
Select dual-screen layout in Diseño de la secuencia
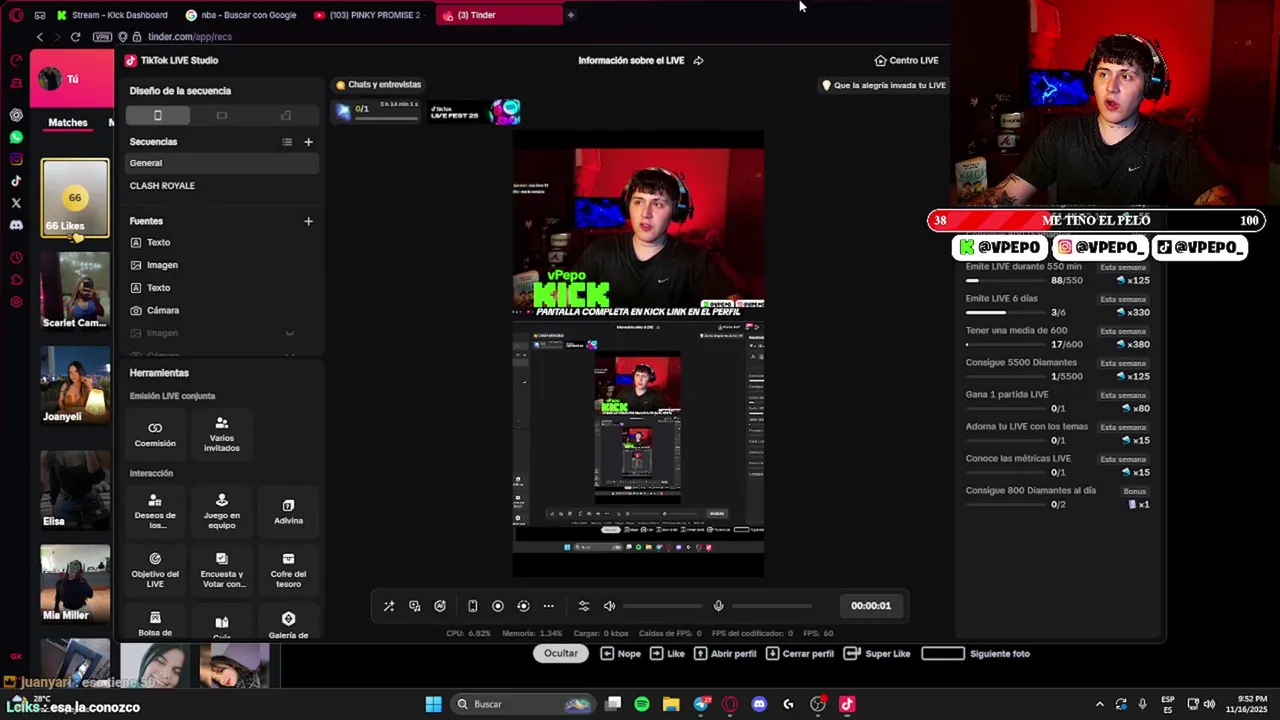286,115
